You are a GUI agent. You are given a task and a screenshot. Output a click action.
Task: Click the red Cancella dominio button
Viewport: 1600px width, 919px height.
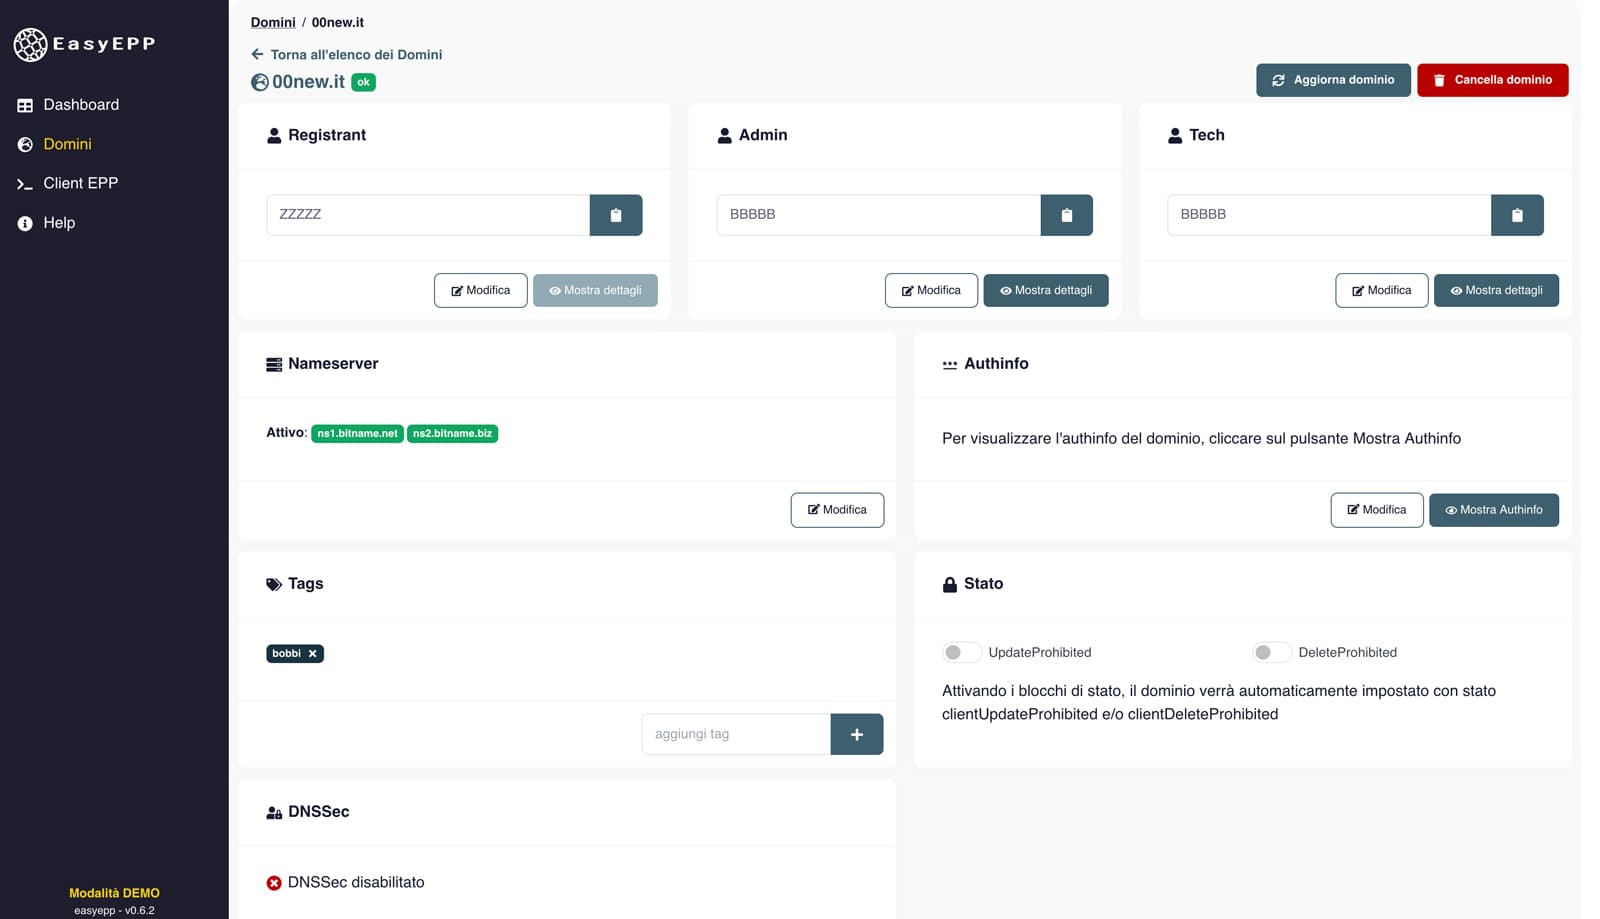pos(1491,80)
